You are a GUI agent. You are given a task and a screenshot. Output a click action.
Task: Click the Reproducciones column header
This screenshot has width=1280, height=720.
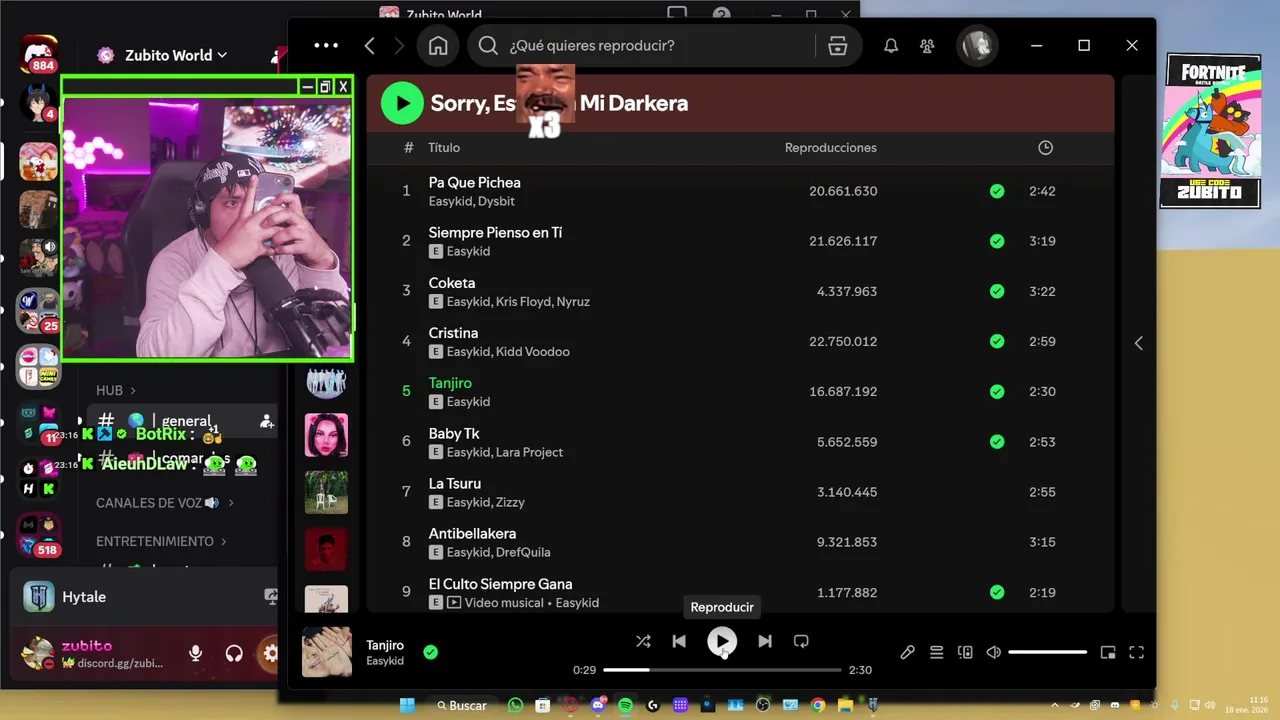point(831,147)
